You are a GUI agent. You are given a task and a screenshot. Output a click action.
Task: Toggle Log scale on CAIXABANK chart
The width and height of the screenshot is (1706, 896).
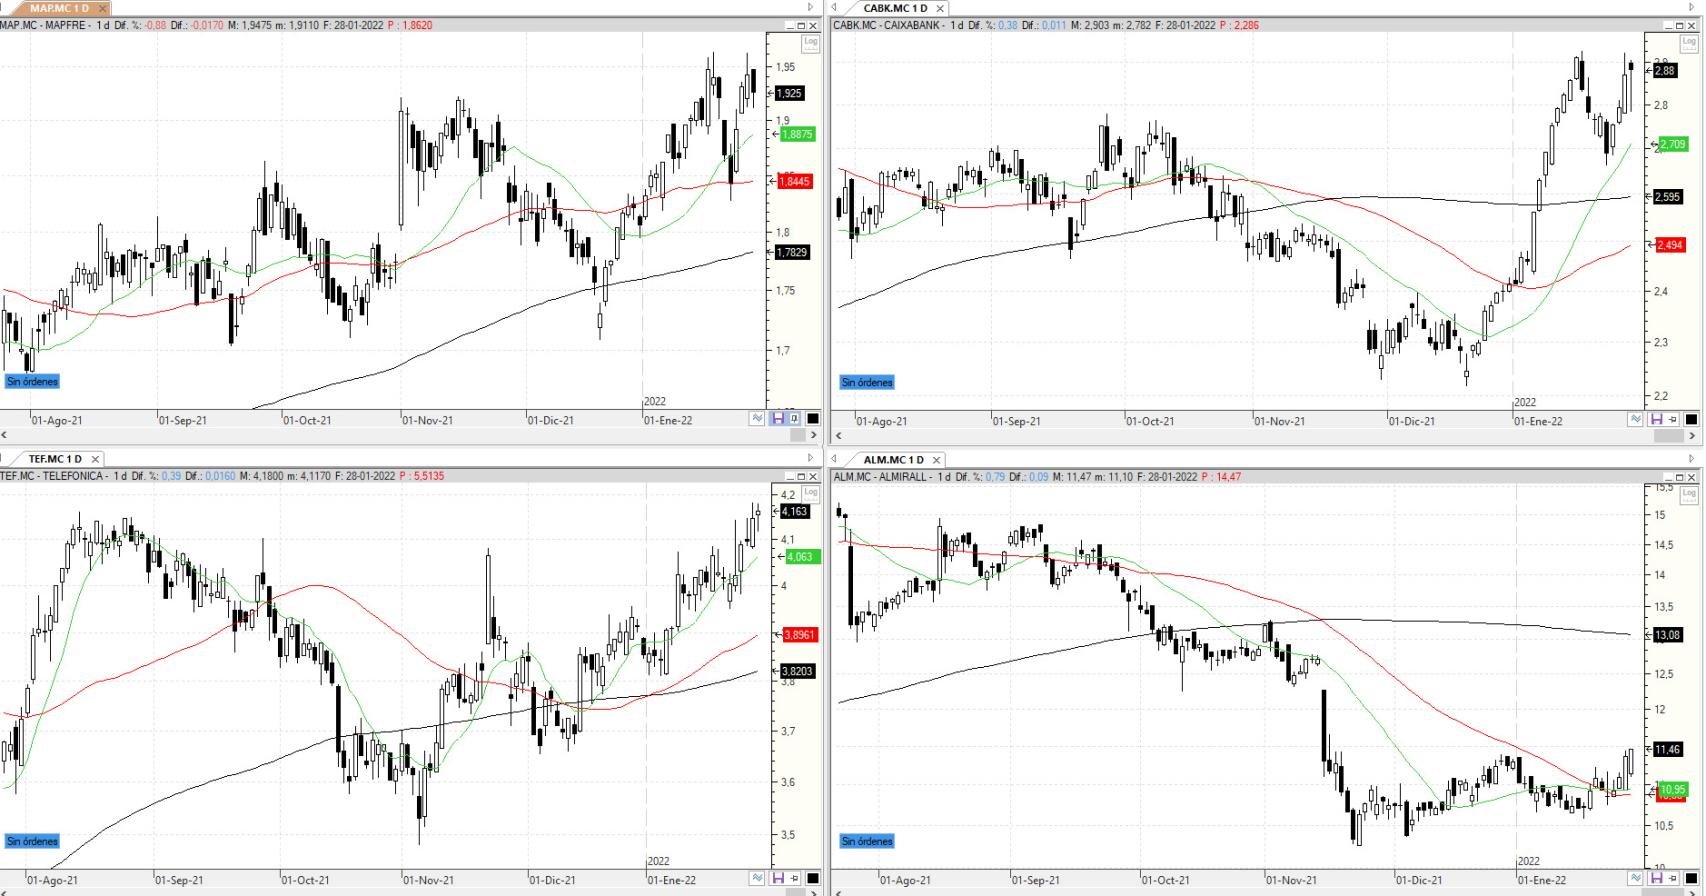click(1689, 42)
